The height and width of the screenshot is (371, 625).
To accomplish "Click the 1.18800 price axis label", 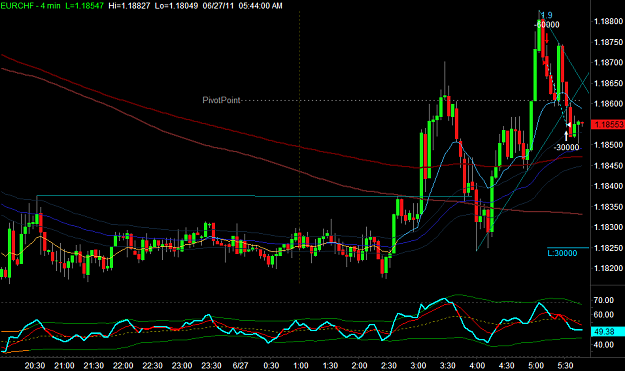I will click(608, 22).
